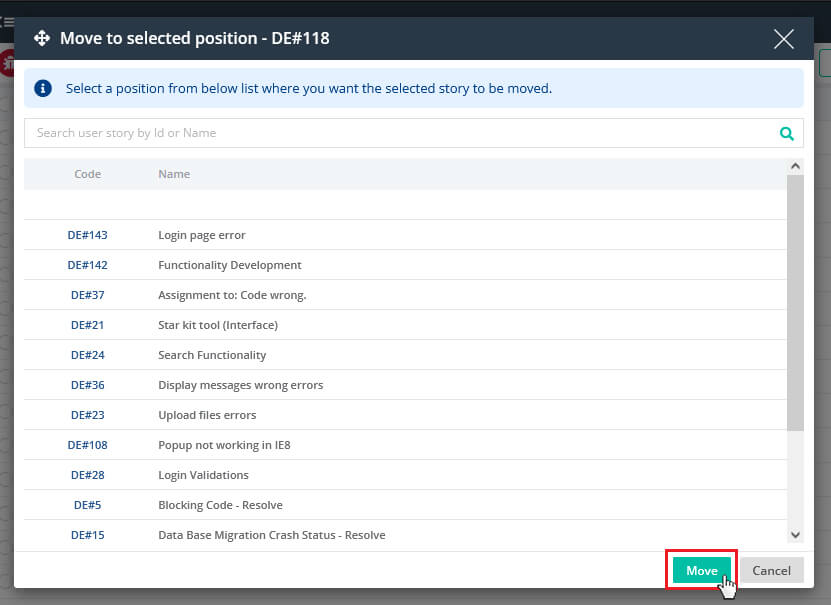Select the DE#21 Star kit tool row

click(405, 325)
